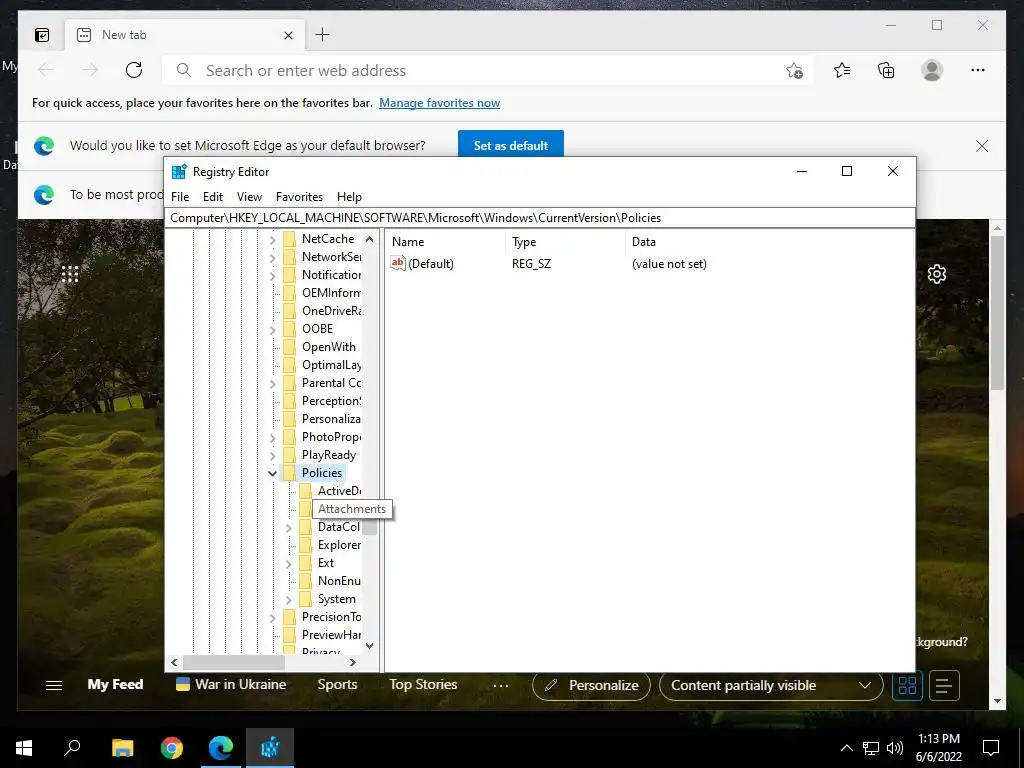Open Manage favorites now link
Viewport: 1024px width, 768px height.
440,103
